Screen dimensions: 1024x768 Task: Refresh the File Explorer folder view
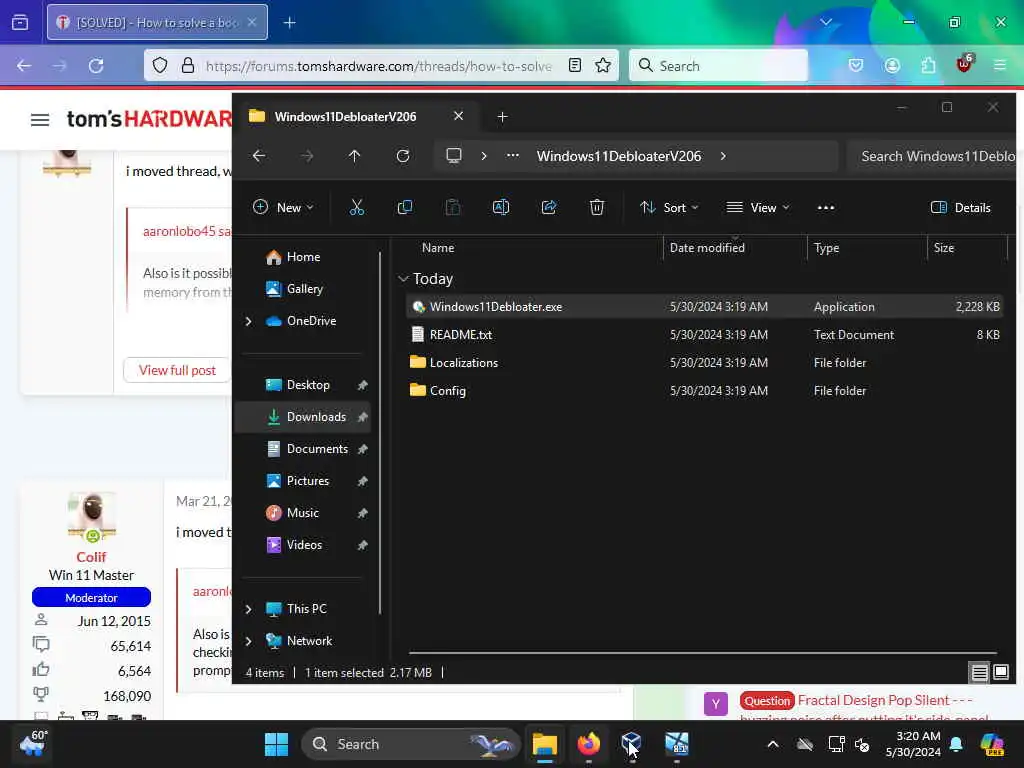point(403,156)
